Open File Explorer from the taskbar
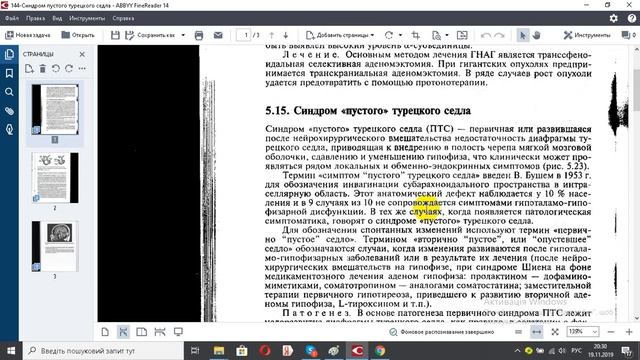Screen dimensions: 640x360 pyautogui.click(x=219, y=351)
